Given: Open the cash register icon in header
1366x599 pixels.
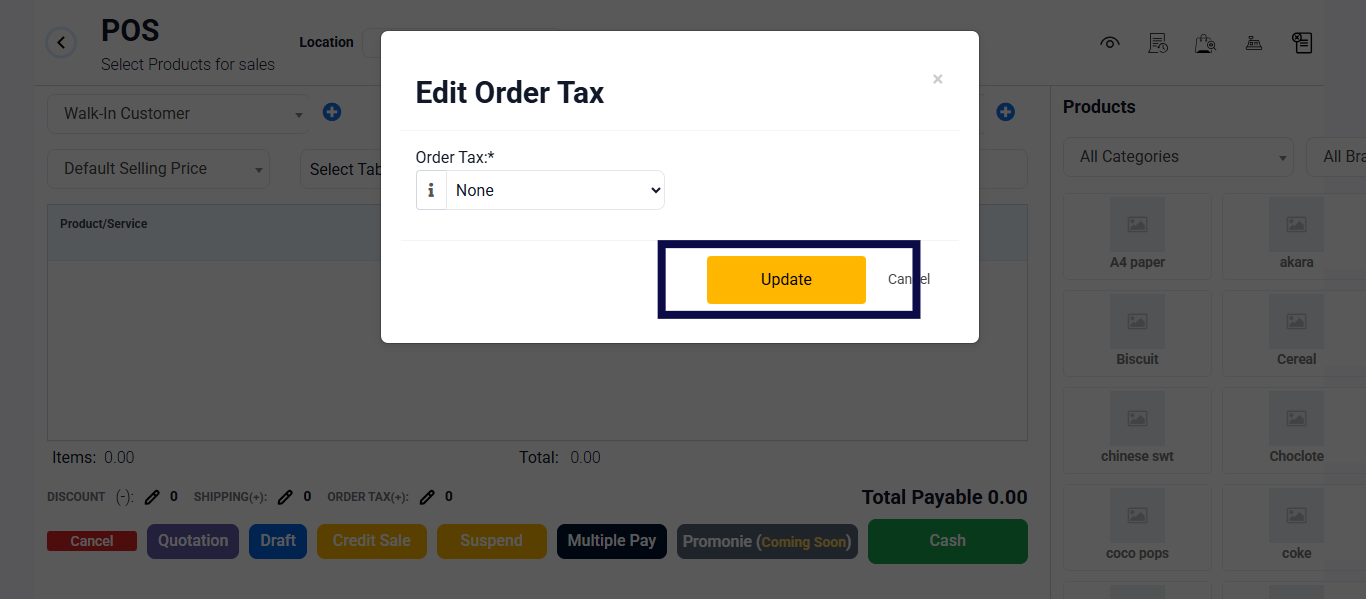Looking at the screenshot, I should (x=1253, y=43).
